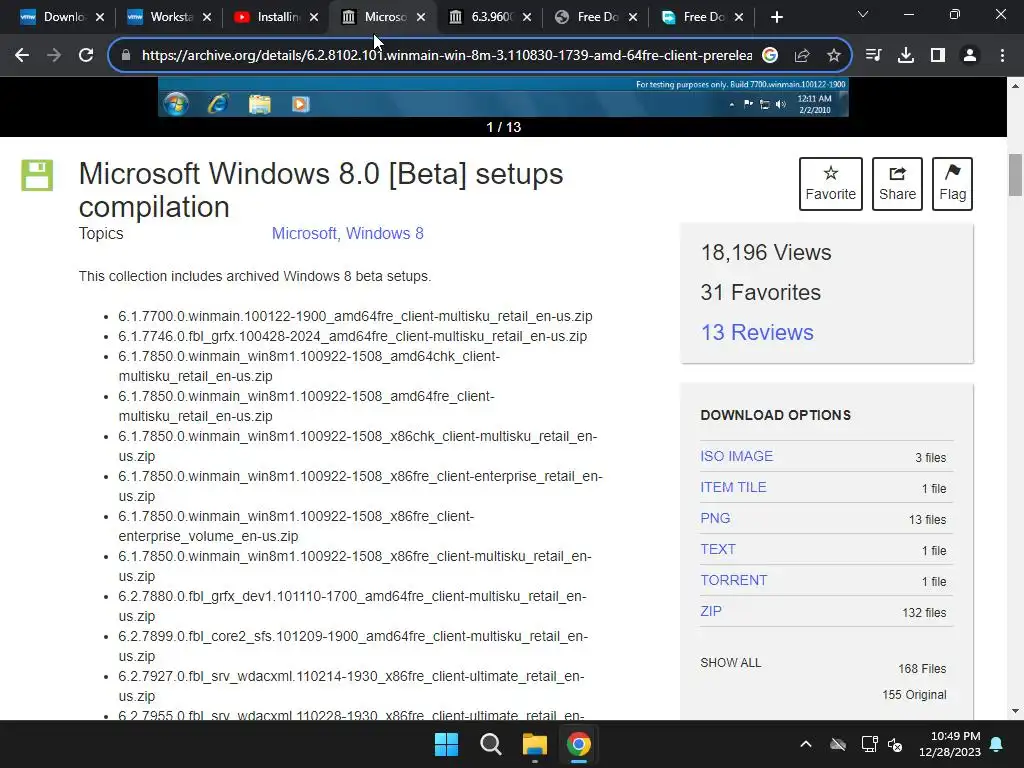Click the OneDrive cloud tray icon
Viewport: 1024px width, 768px height.
[838, 744]
